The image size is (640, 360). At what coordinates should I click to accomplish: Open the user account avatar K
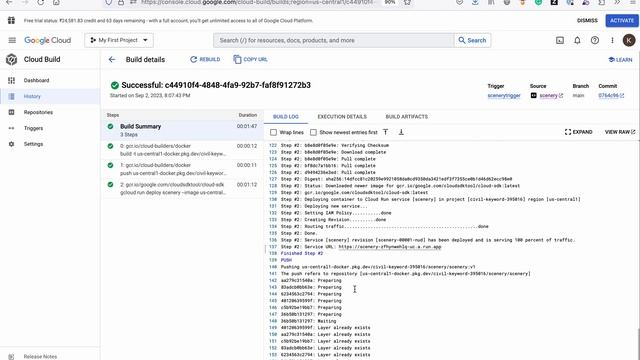tap(629, 40)
